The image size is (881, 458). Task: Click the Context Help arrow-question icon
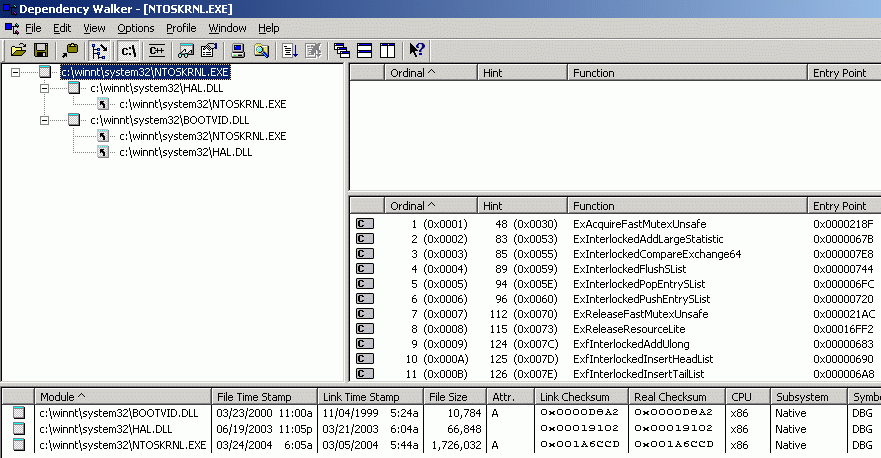pos(417,51)
